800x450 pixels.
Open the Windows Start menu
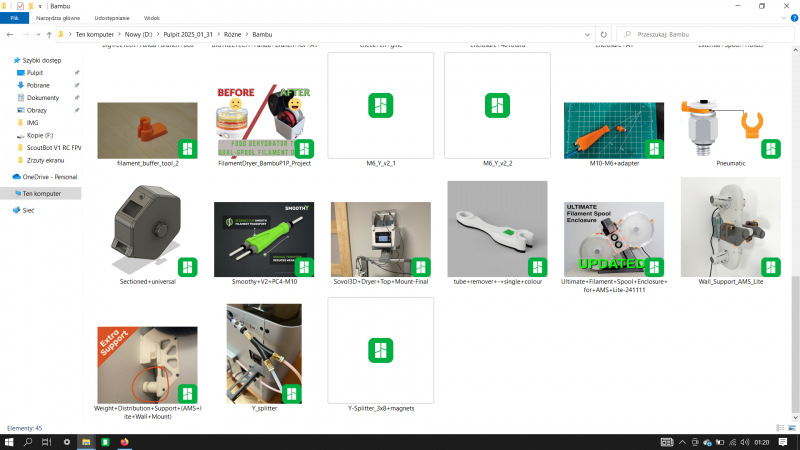(9, 442)
